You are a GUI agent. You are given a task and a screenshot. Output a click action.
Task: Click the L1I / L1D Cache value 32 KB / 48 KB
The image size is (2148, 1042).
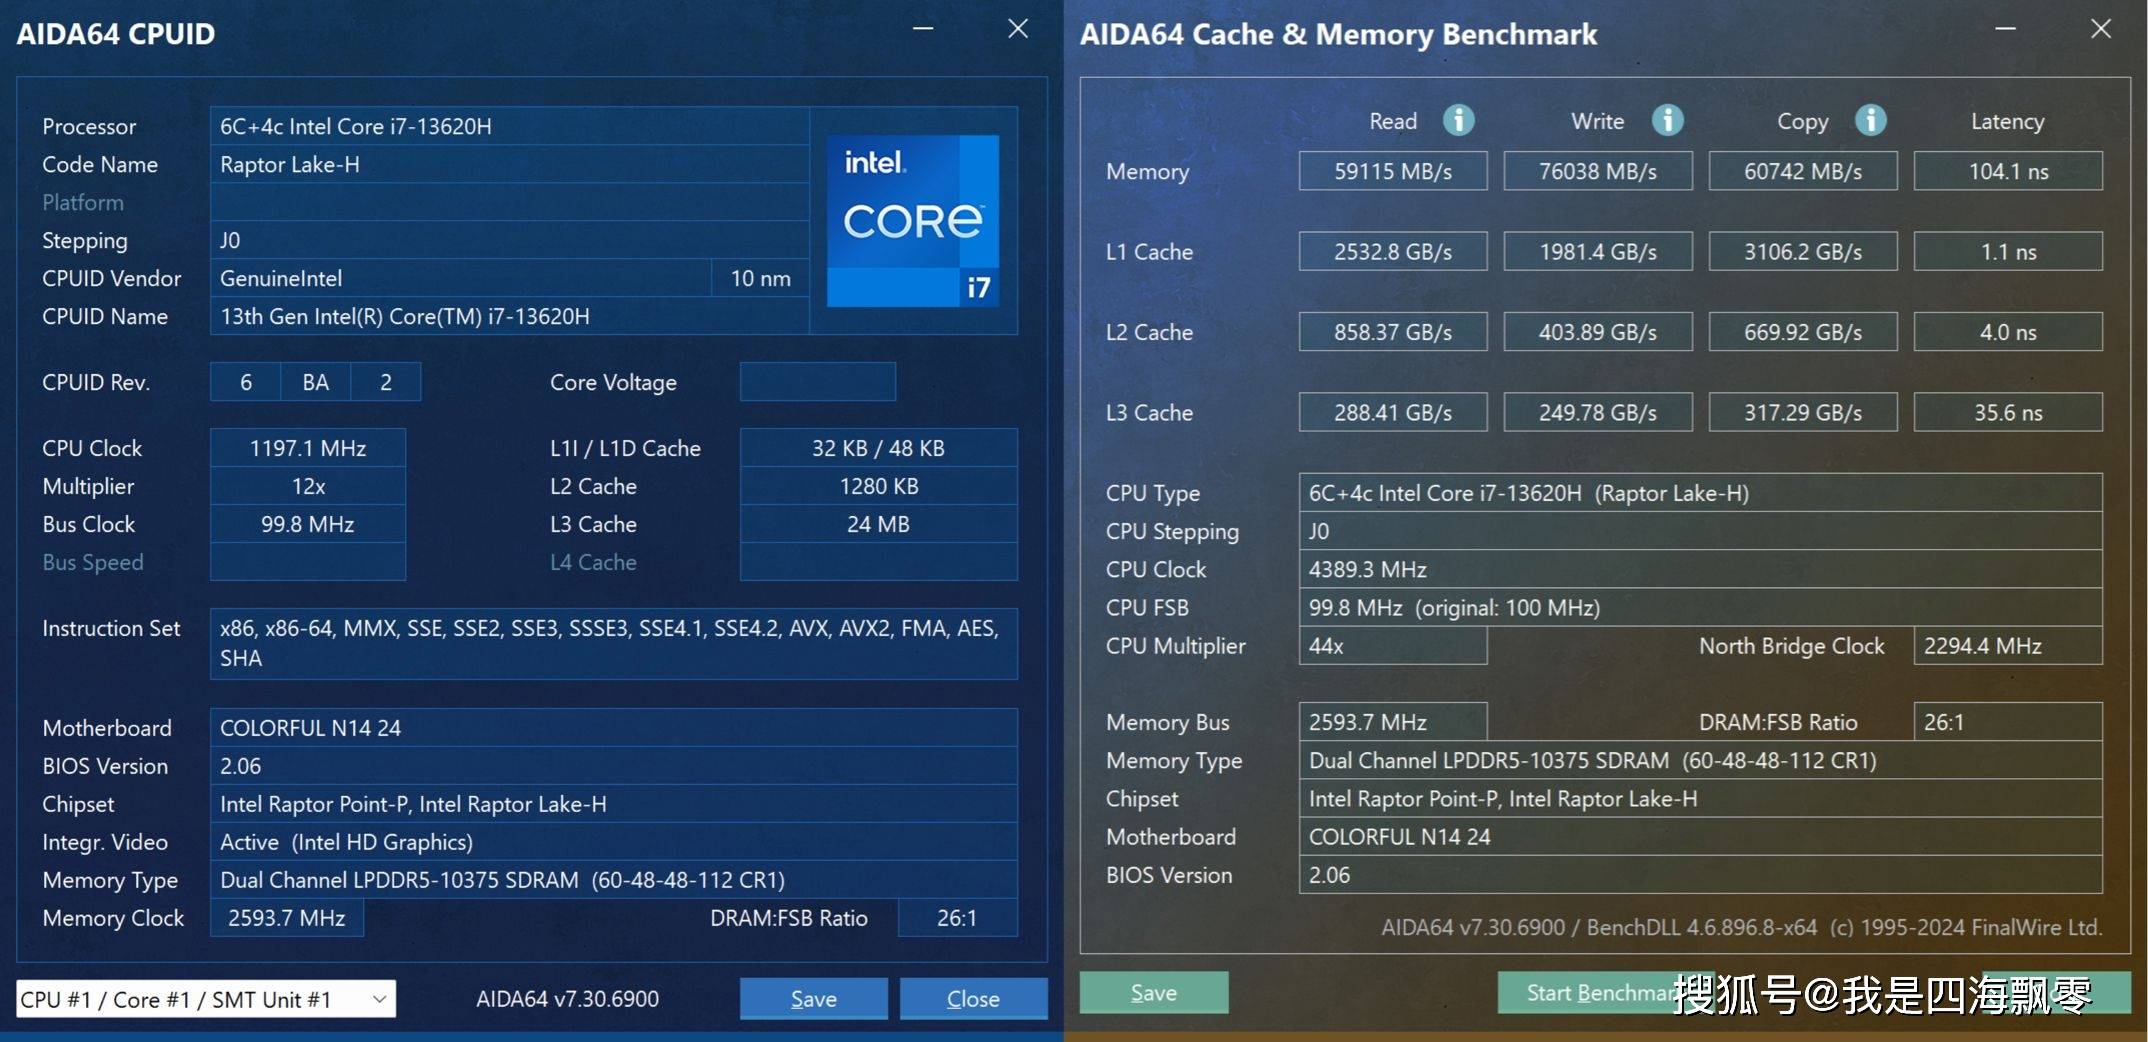pos(878,448)
